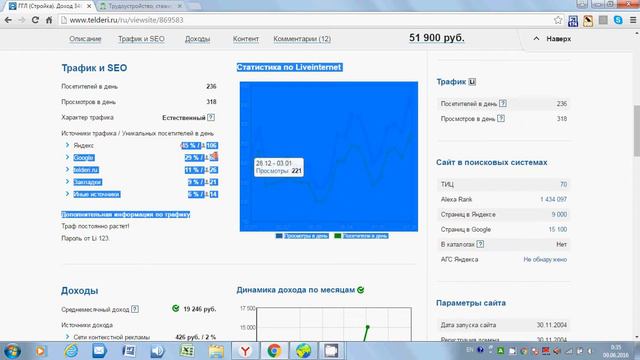Go to Трафик и SEO section tab

(141, 39)
